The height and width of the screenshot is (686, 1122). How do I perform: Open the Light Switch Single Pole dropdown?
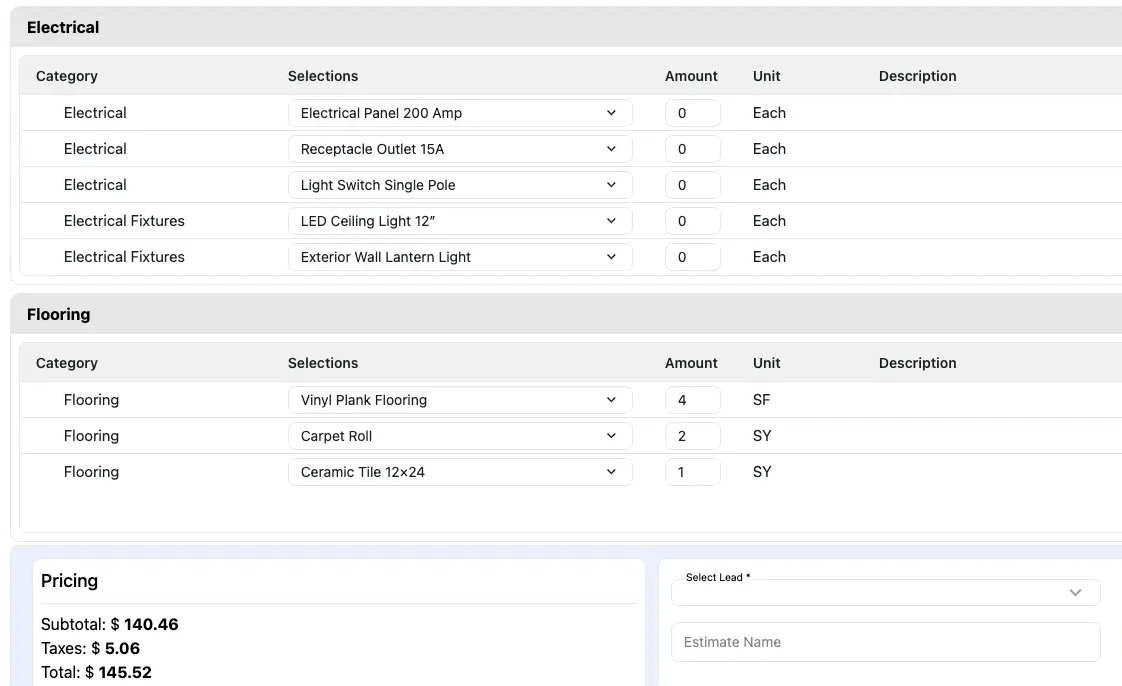coord(460,185)
